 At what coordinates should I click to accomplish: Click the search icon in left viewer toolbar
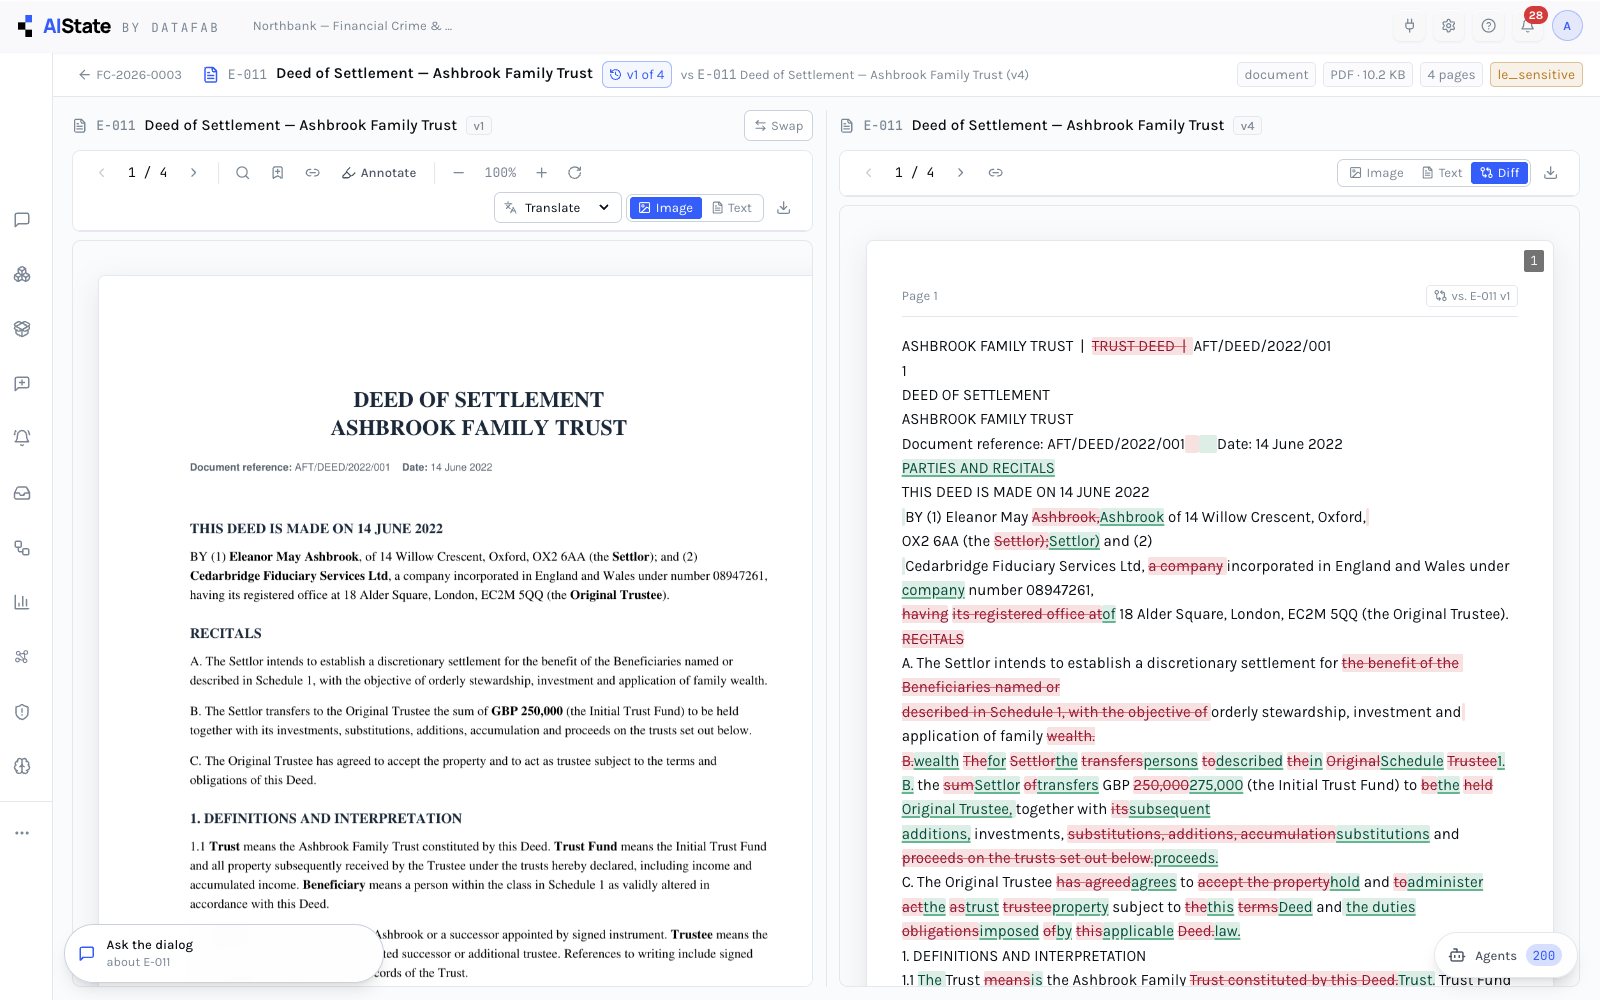pos(242,173)
